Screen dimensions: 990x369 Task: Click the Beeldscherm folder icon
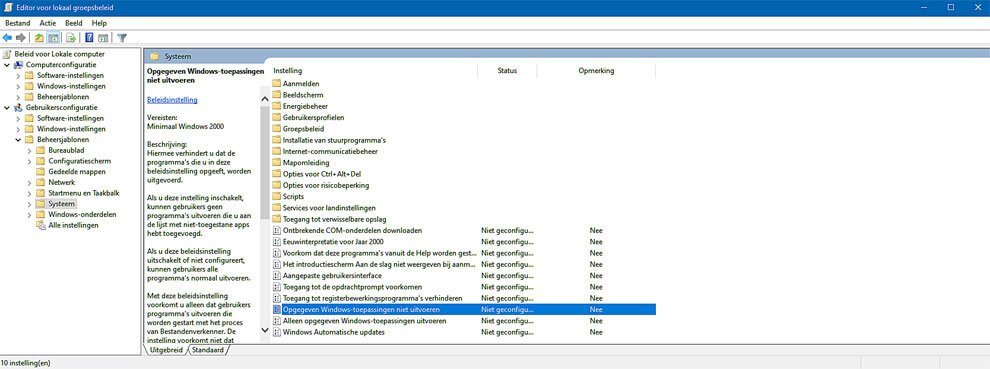click(x=277, y=95)
